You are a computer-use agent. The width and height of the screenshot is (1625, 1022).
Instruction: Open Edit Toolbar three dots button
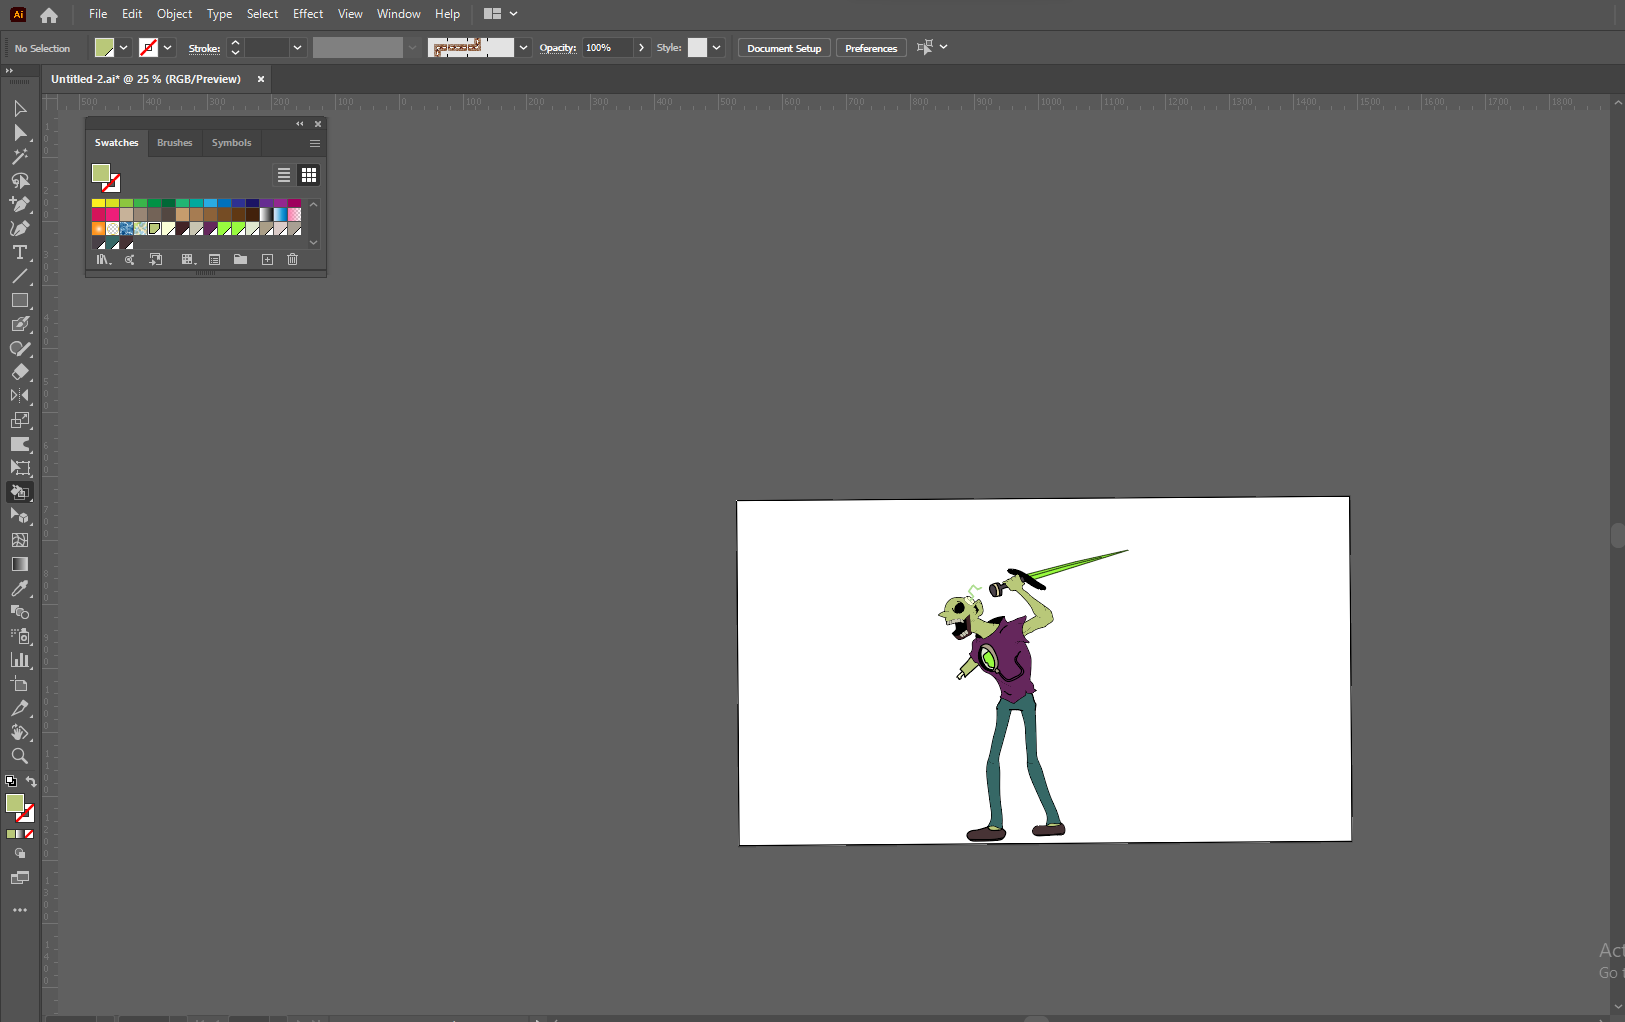19,910
